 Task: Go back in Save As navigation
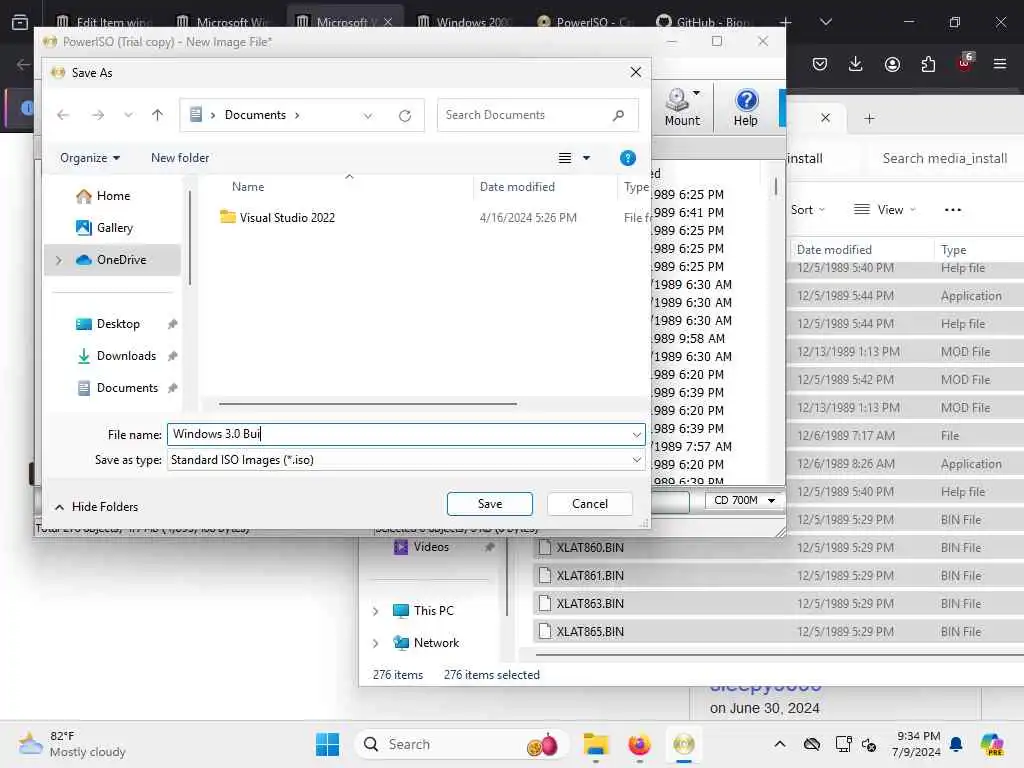click(x=63, y=115)
